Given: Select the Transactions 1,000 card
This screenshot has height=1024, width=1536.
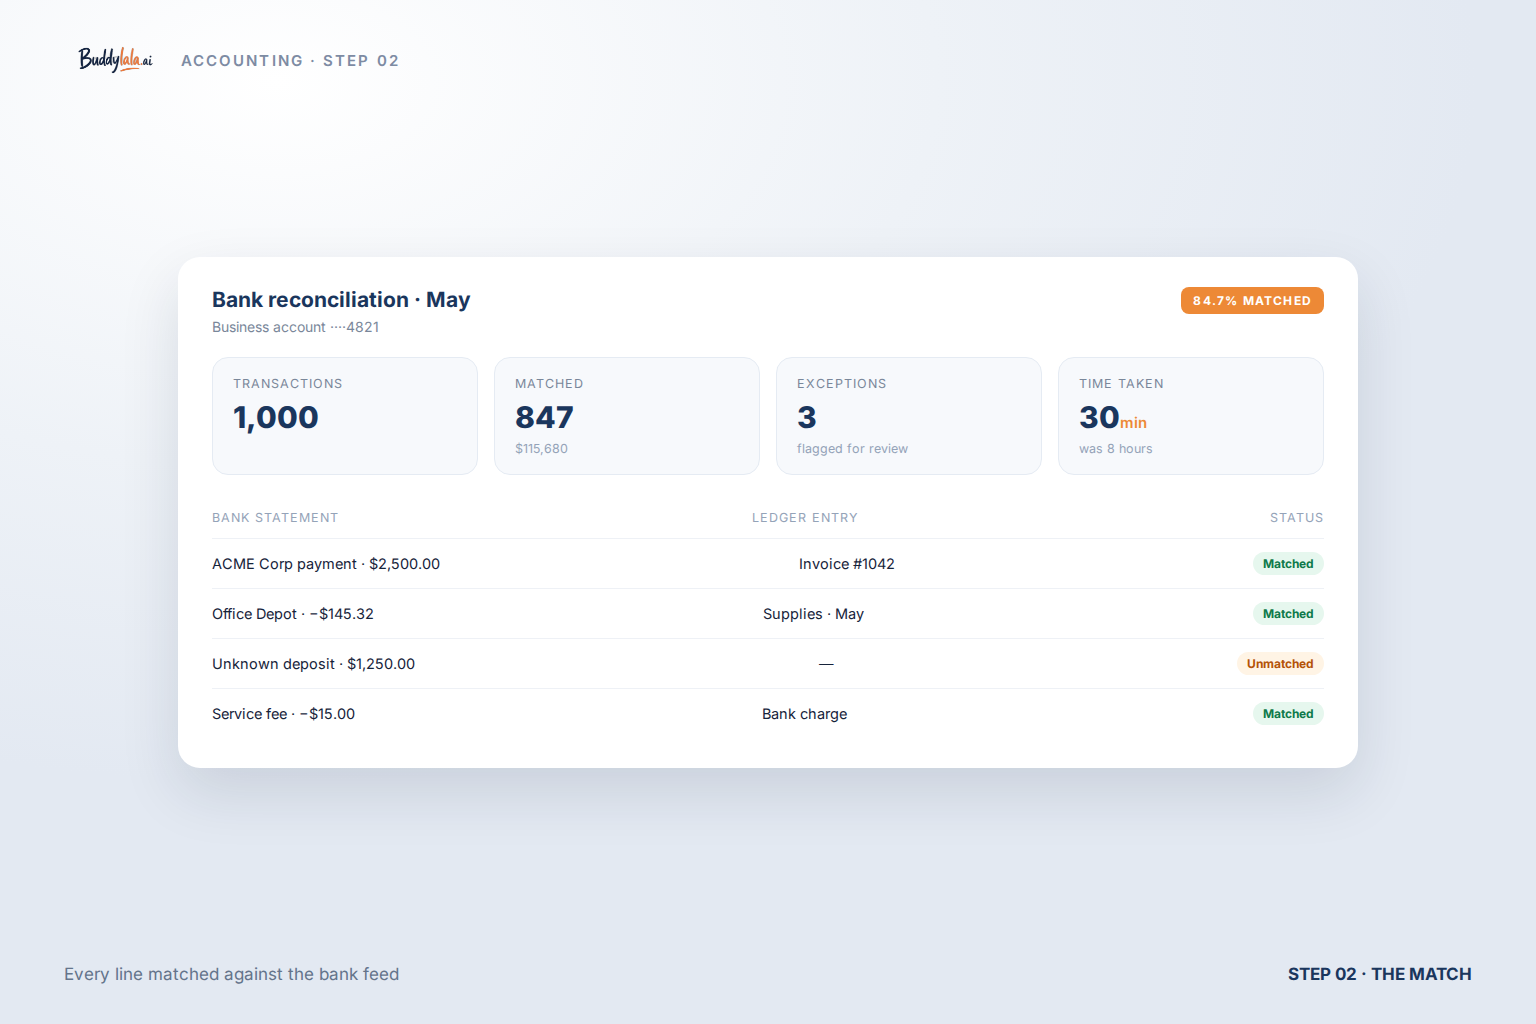Looking at the screenshot, I should coord(345,416).
